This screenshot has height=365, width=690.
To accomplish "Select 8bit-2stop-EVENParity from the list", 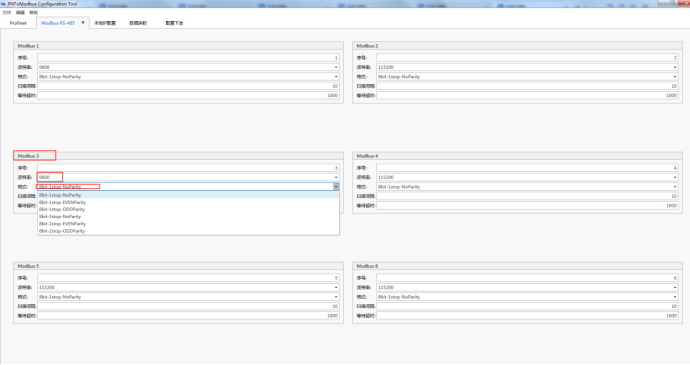I will coord(188,224).
